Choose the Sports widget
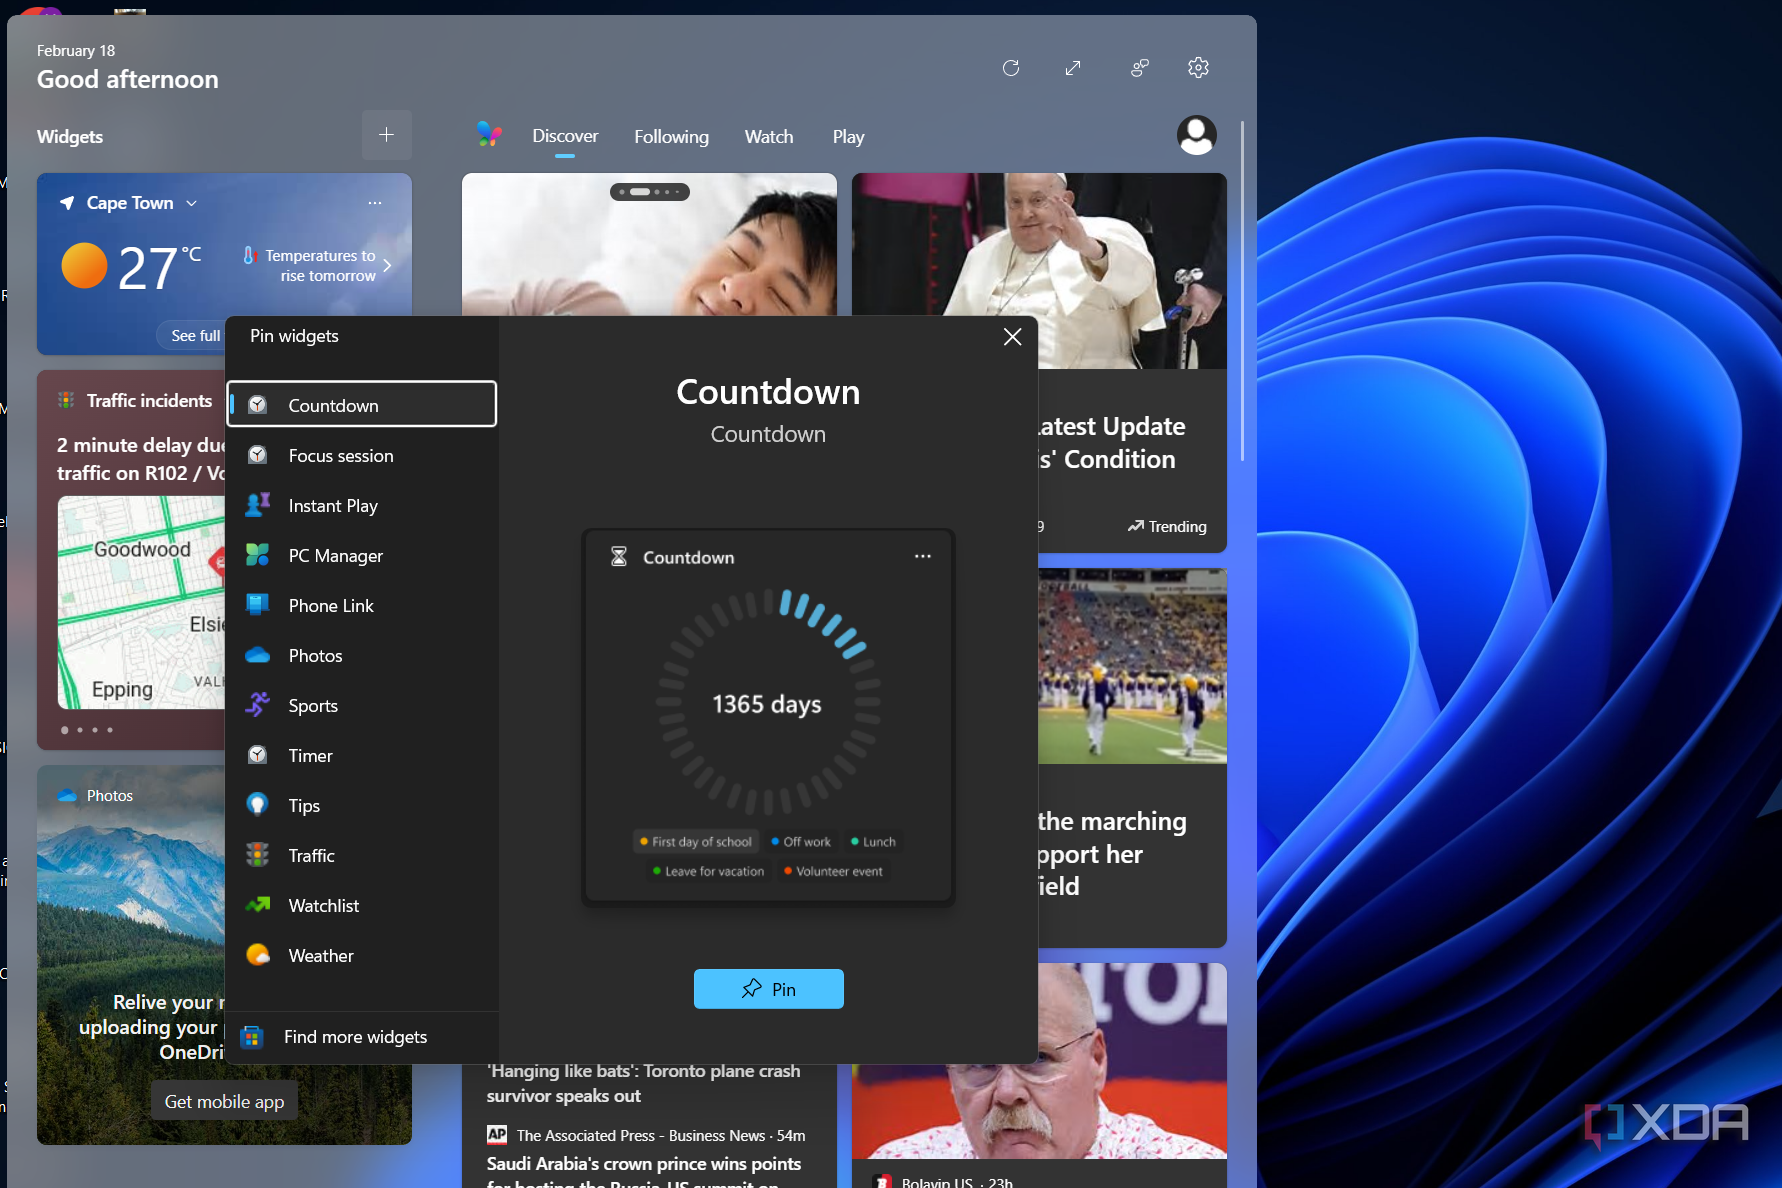The height and width of the screenshot is (1188, 1782). (362, 706)
